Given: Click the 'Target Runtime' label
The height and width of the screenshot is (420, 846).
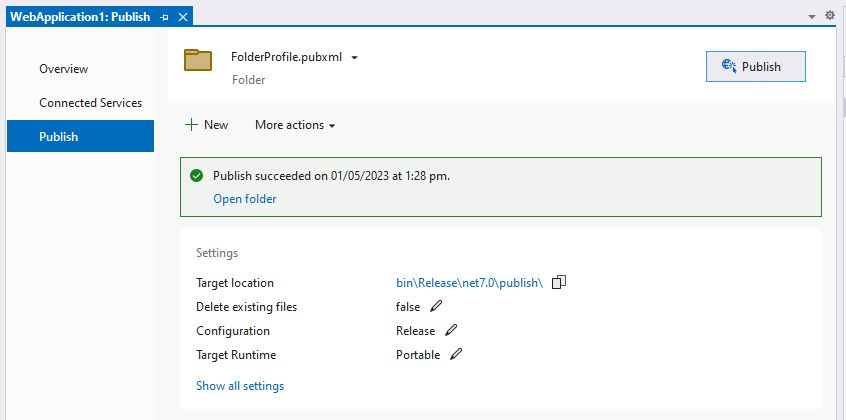Looking at the screenshot, I should tap(236, 355).
